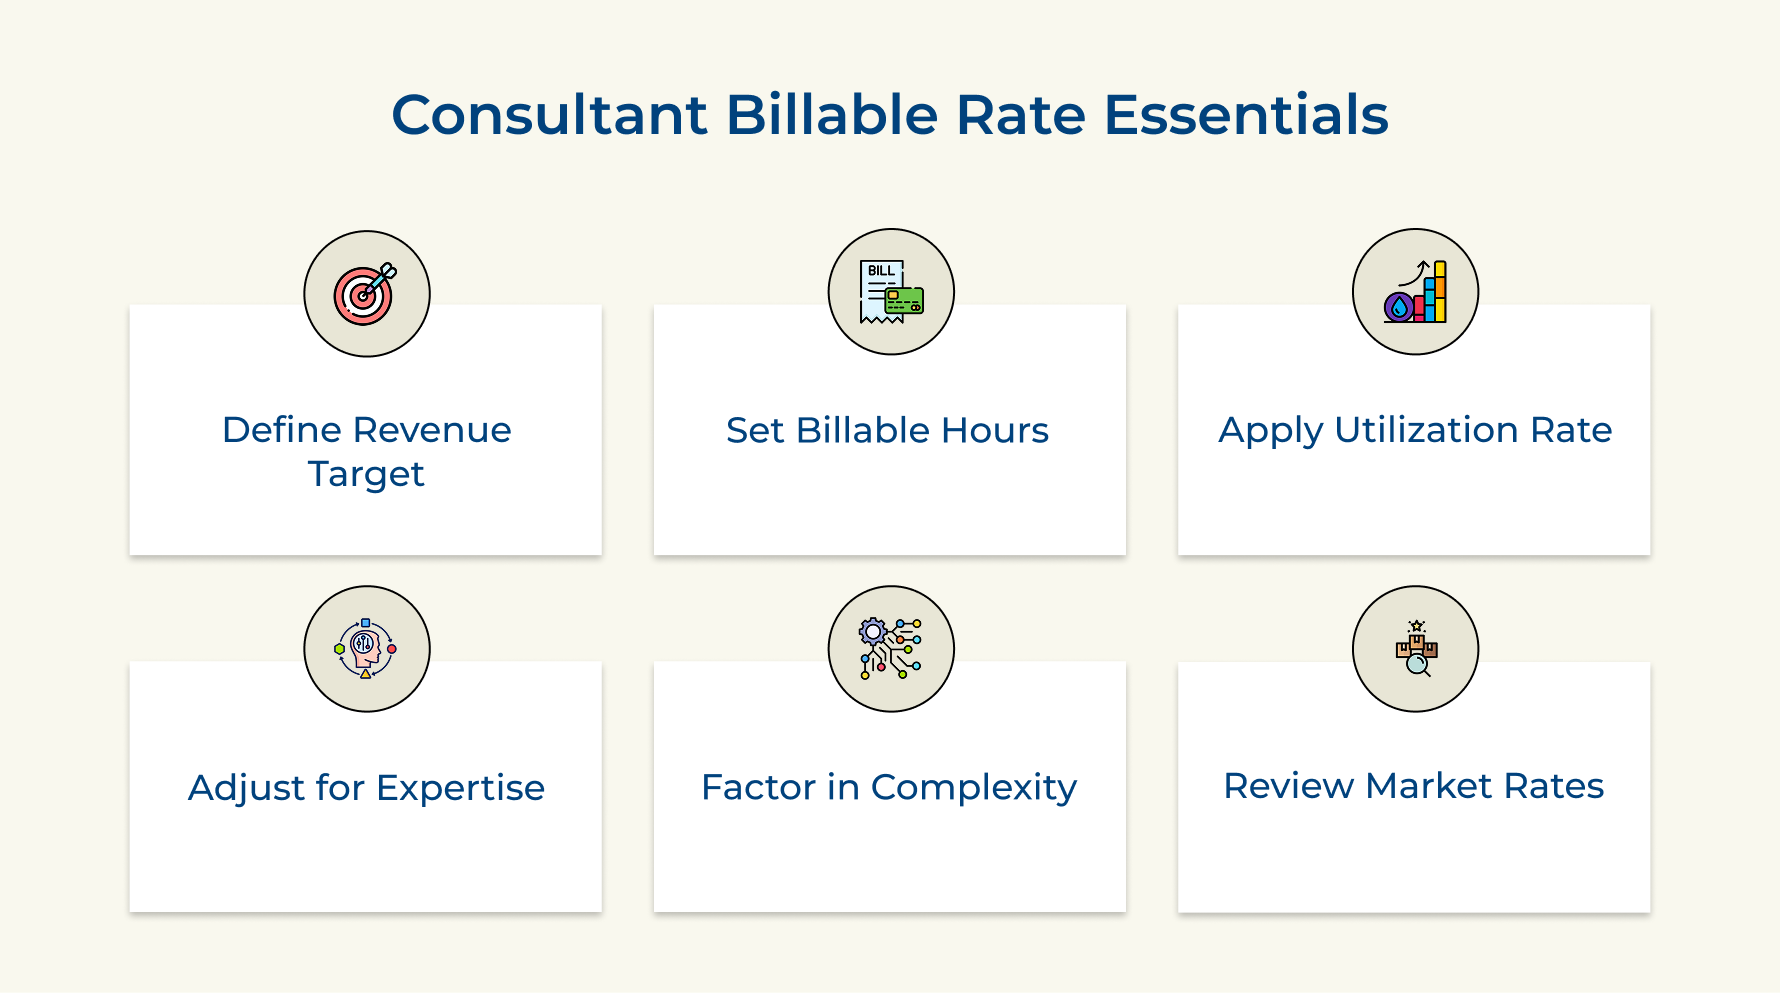
Task: Select the Define Revenue Target text
Action: click(366, 451)
